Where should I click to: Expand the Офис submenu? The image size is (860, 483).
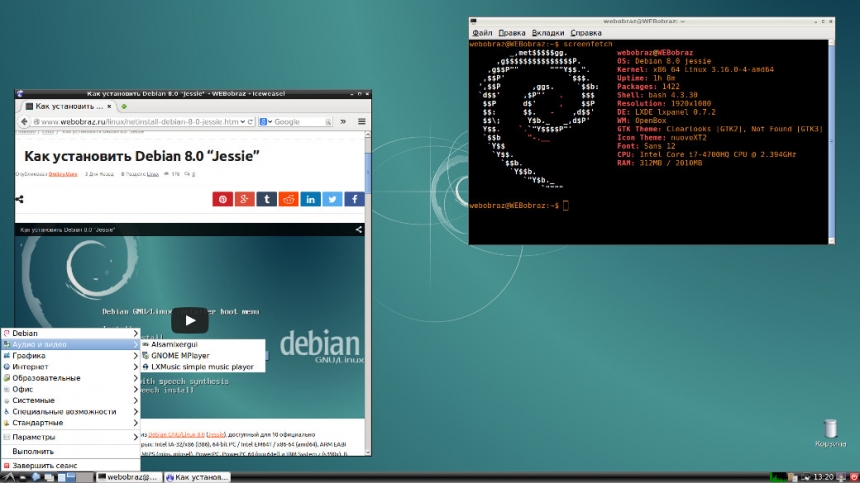[70, 389]
